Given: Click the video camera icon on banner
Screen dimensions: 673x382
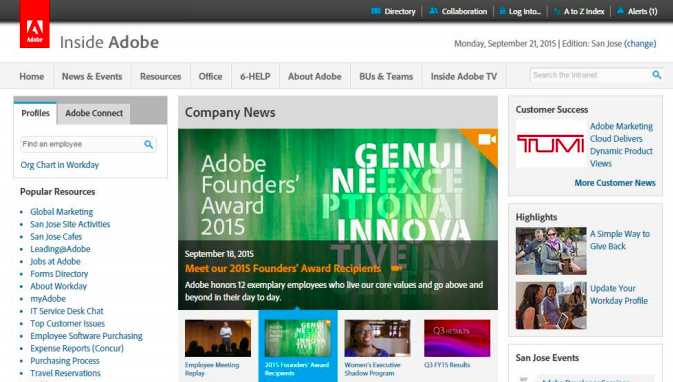Looking at the screenshot, I should [x=487, y=140].
